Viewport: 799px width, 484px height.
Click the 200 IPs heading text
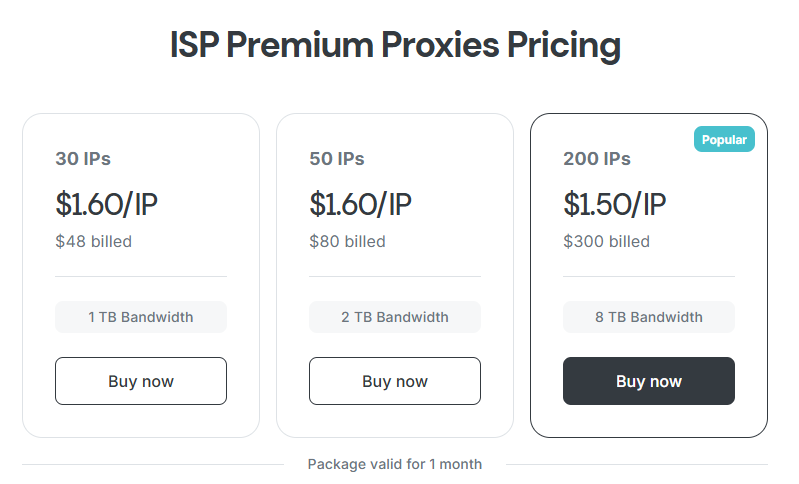[597, 159]
